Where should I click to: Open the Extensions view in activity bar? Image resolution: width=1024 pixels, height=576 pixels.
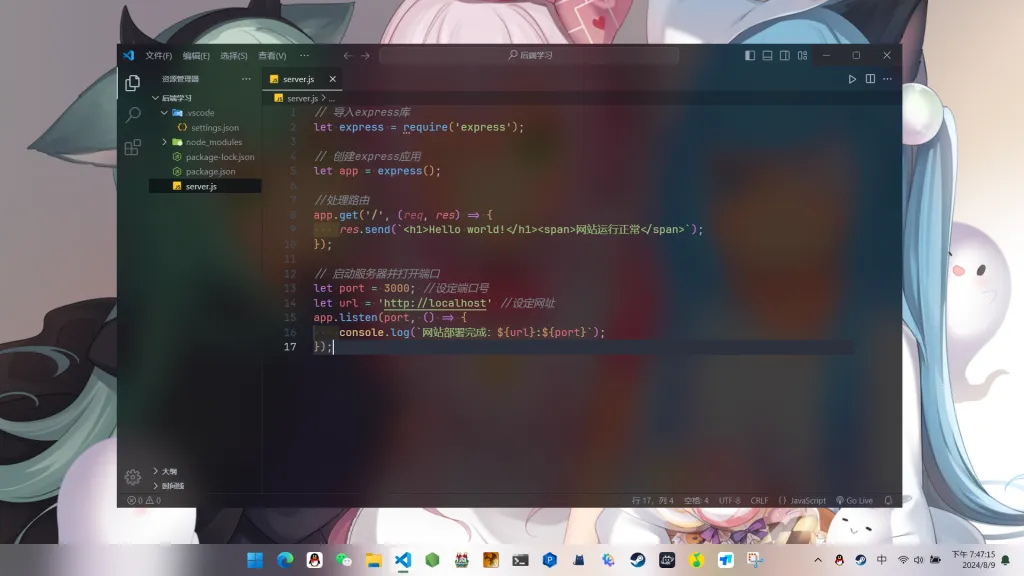coord(133,147)
